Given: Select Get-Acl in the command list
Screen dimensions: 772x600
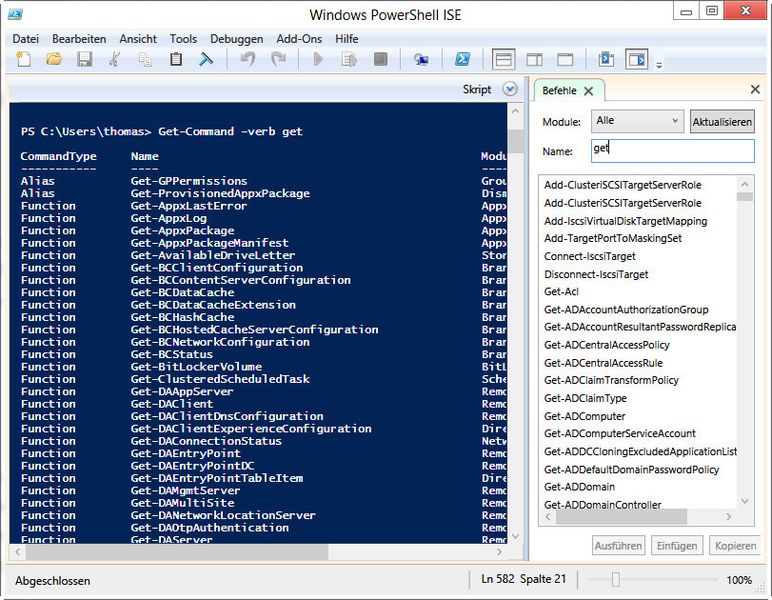Looking at the screenshot, I should click(561, 291).
